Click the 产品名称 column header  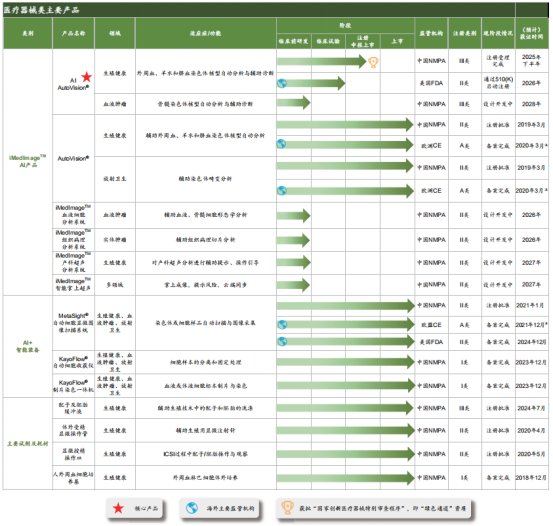click(73, 34)
